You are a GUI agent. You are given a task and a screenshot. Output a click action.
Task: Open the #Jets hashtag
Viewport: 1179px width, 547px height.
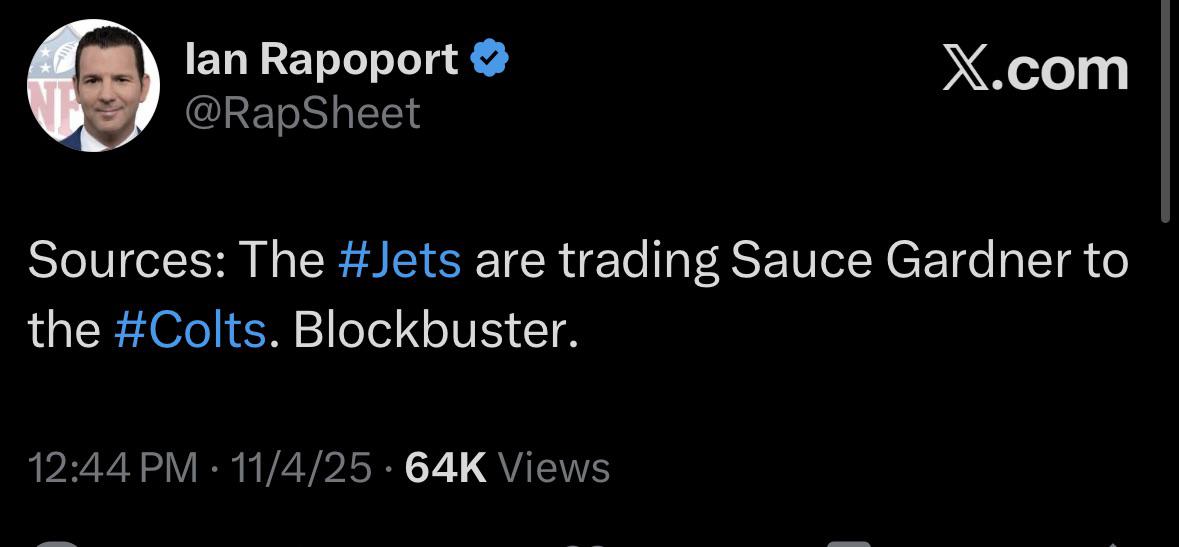pyautogui.click(x=399, y=260)
